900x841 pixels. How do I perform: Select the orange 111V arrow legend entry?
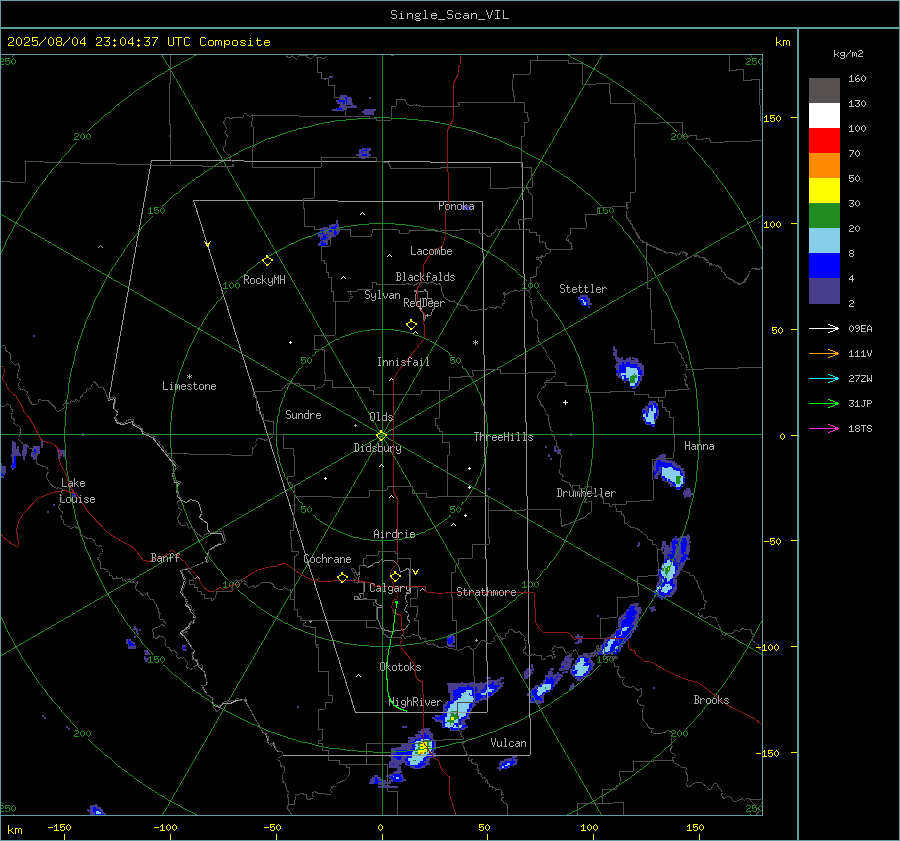[x=824, y=354]
